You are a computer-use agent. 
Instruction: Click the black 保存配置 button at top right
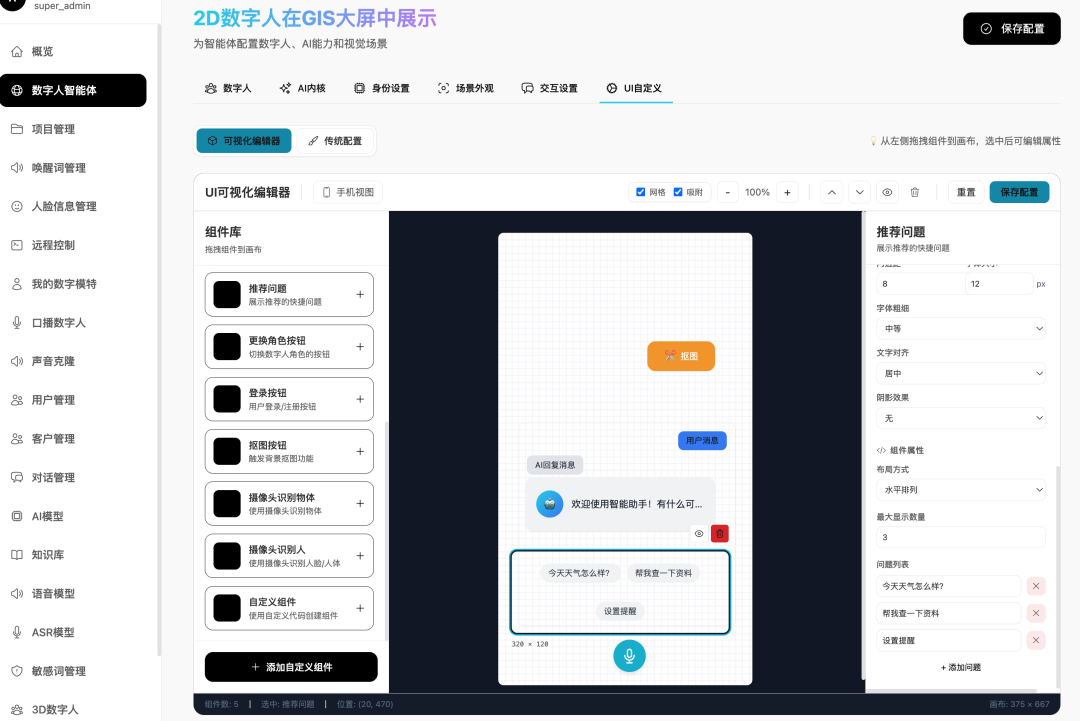point(1011,28)
